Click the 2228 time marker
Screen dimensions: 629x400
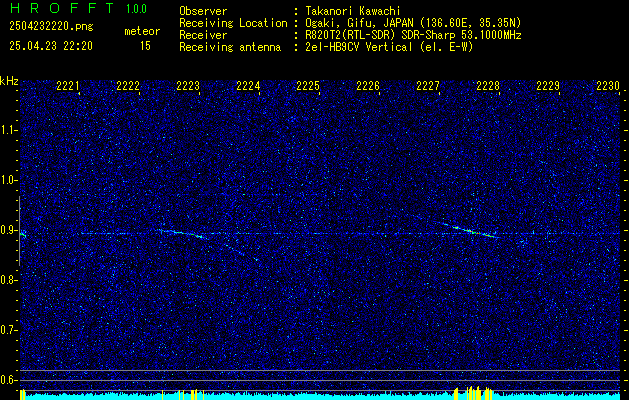488,86
